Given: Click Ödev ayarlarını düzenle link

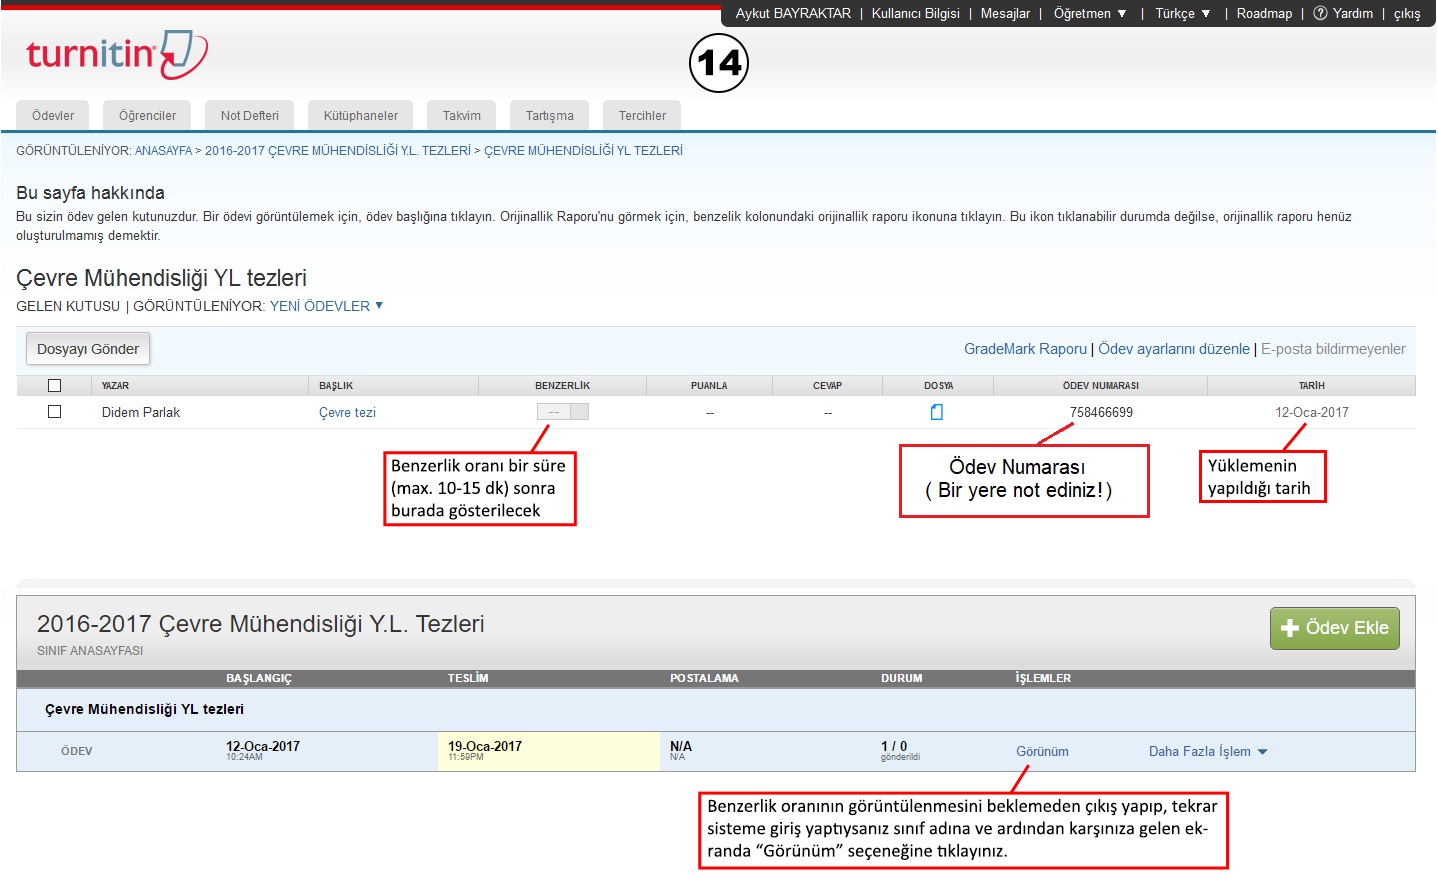Looking at the screenshot, I should (1174, 349).
